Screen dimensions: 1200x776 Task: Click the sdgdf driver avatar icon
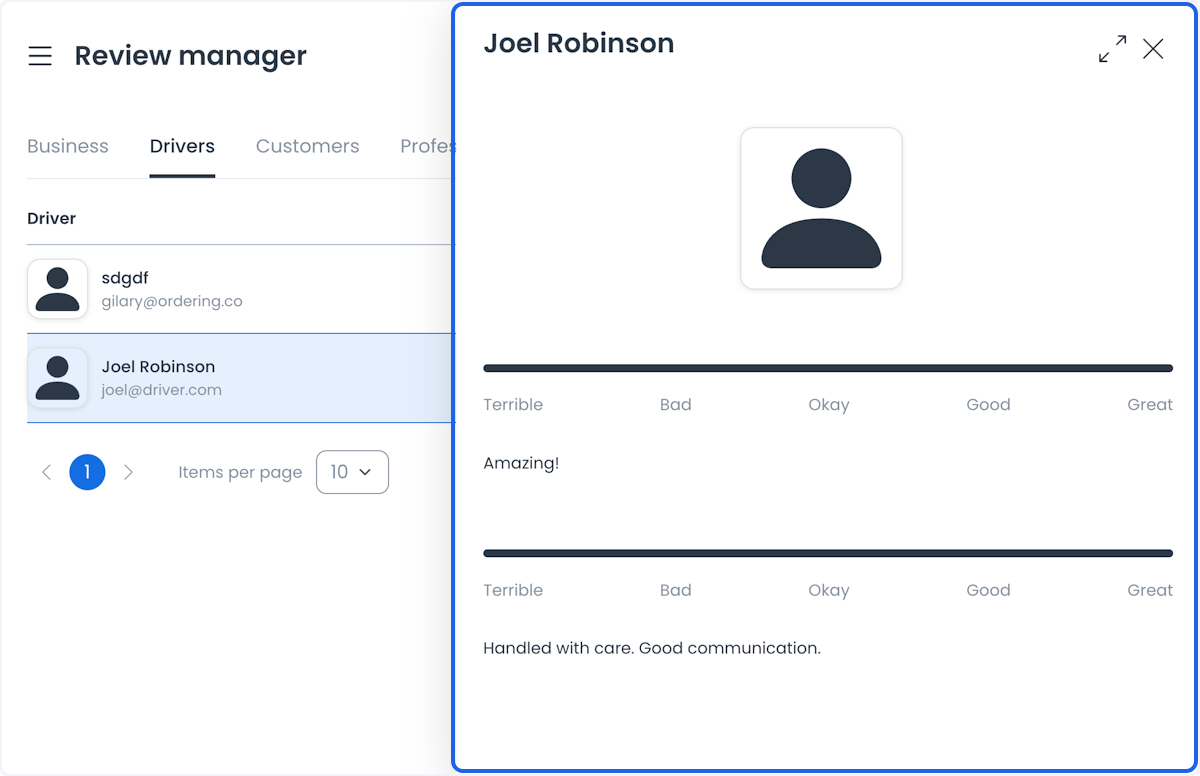[x=58, y=289]
